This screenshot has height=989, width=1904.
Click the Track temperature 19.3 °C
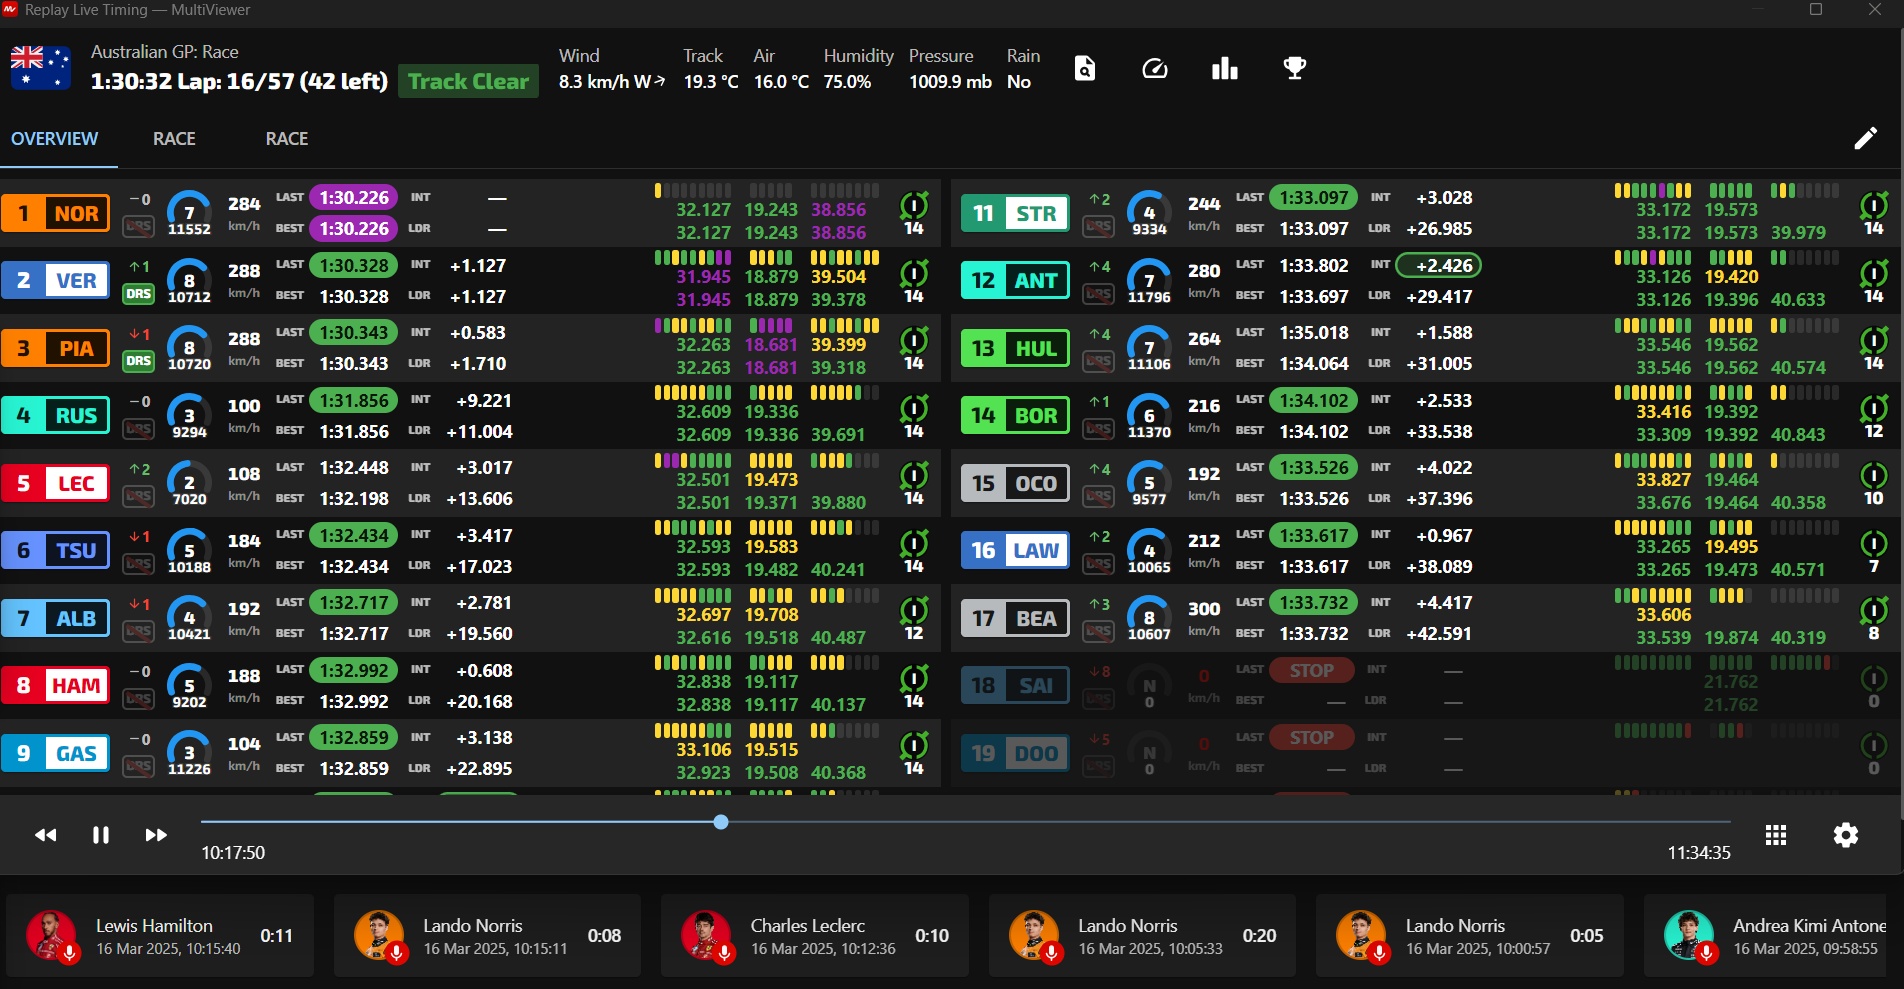[x=711, y=82]
